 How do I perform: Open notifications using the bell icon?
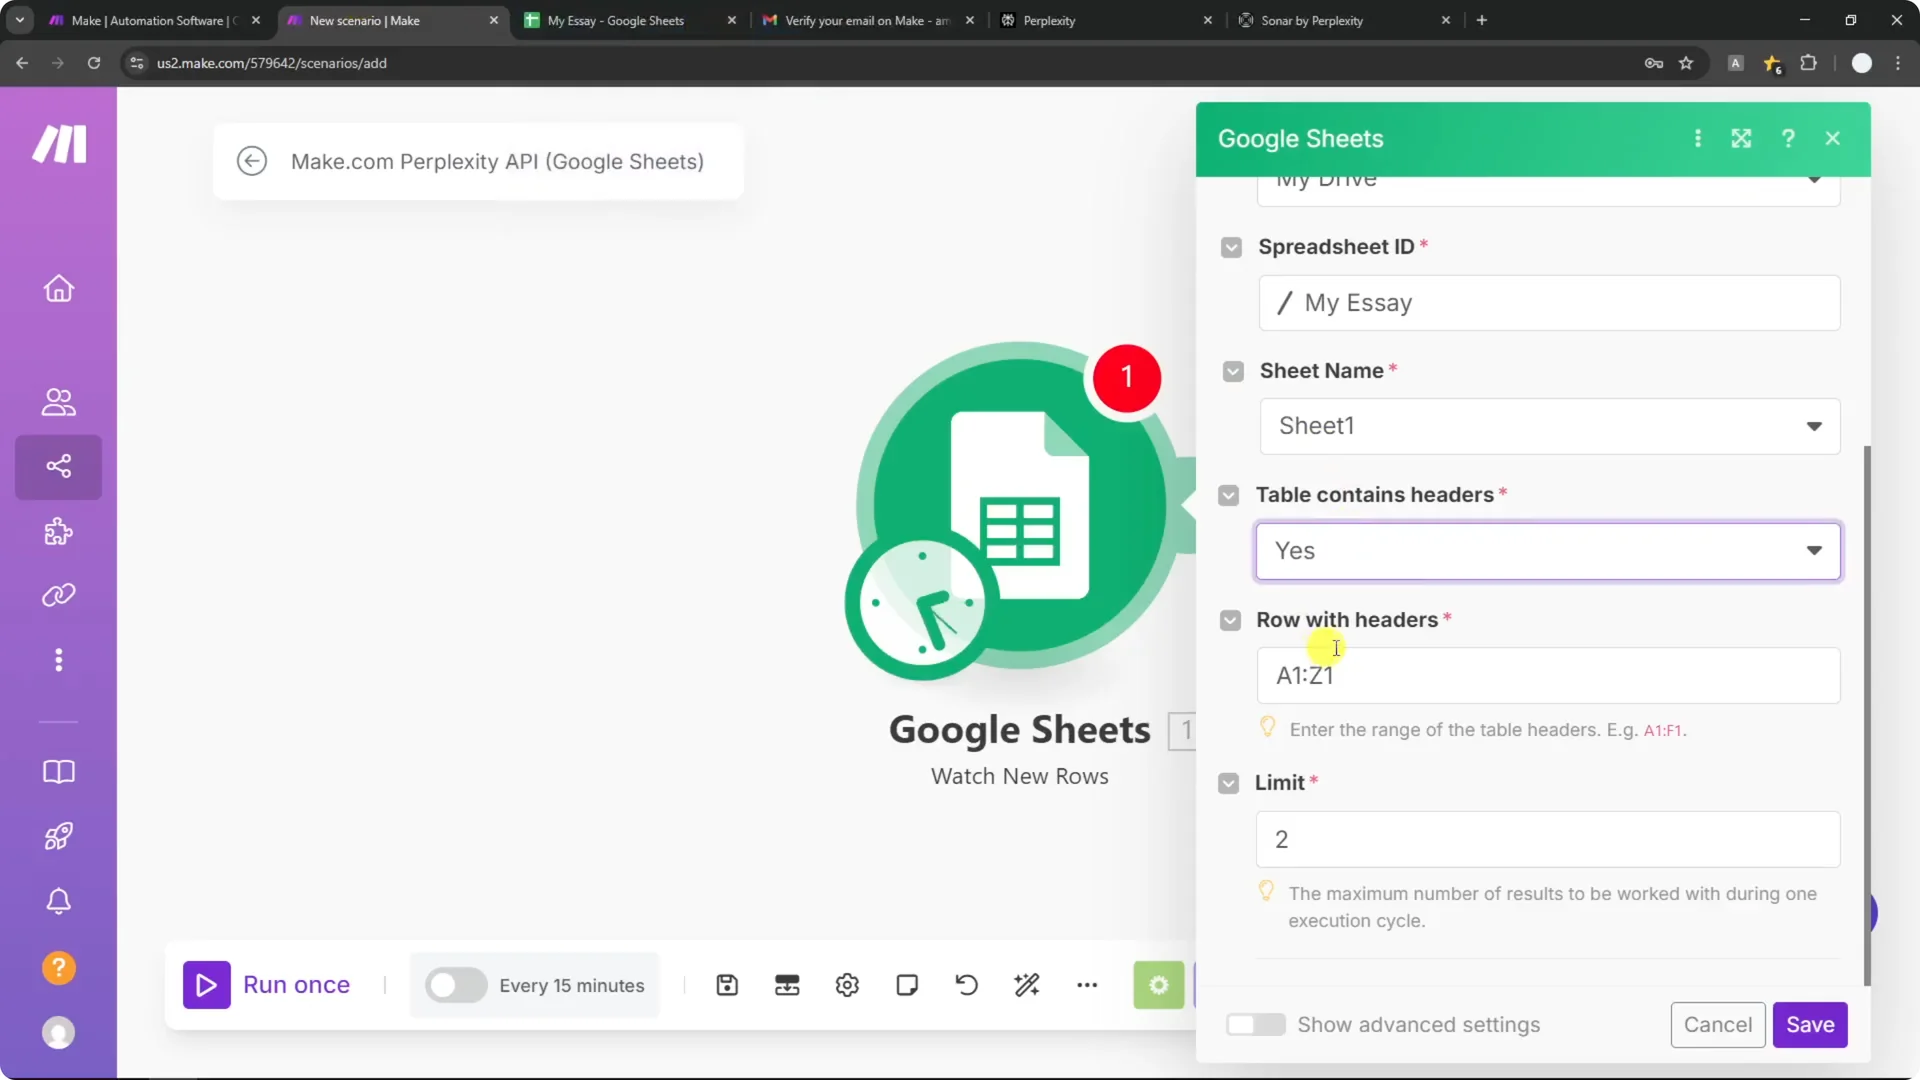tap(58, 901)
